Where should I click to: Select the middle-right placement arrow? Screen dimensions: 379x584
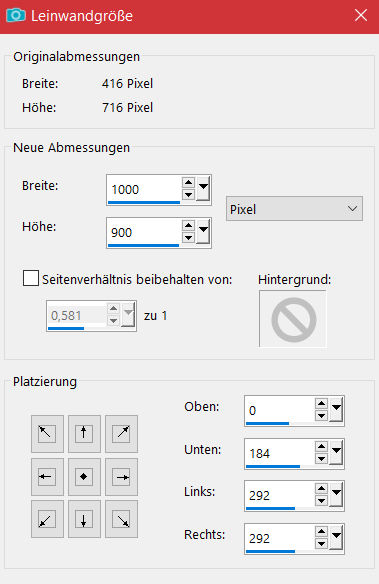[121, 477]
